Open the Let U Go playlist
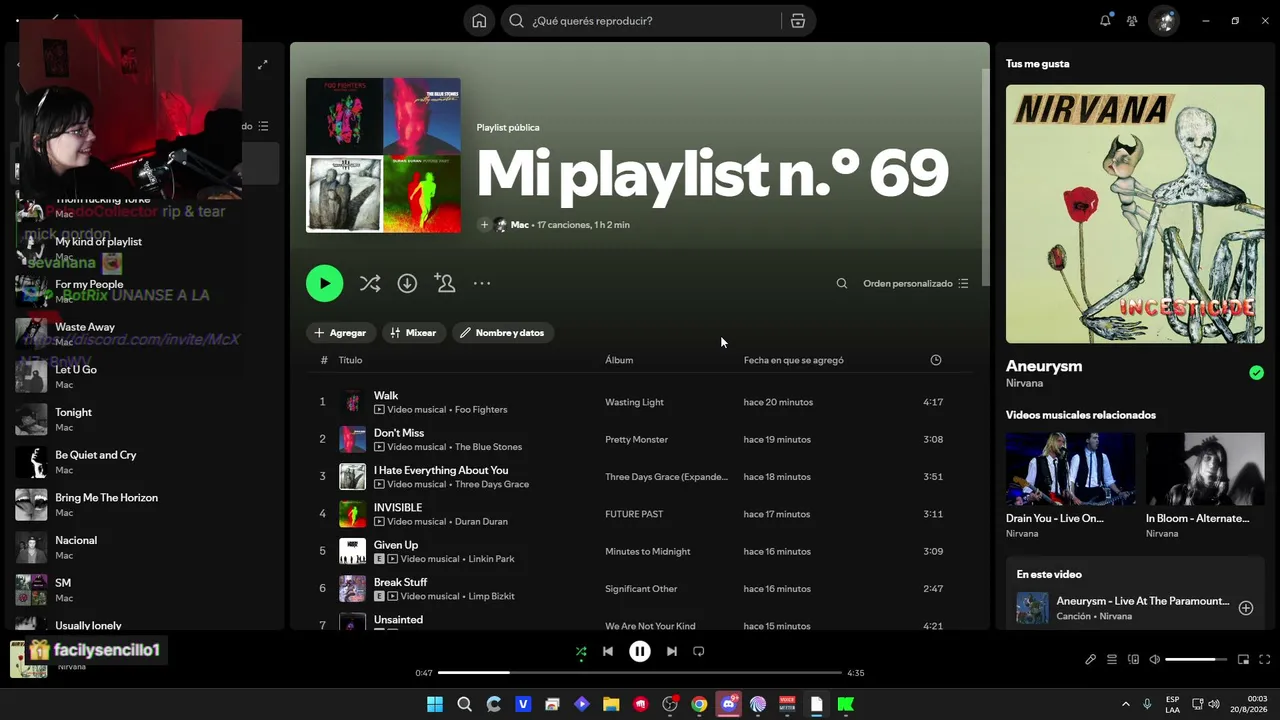The height and width of the screenshot is (720, 1280). tap(146, 377)
